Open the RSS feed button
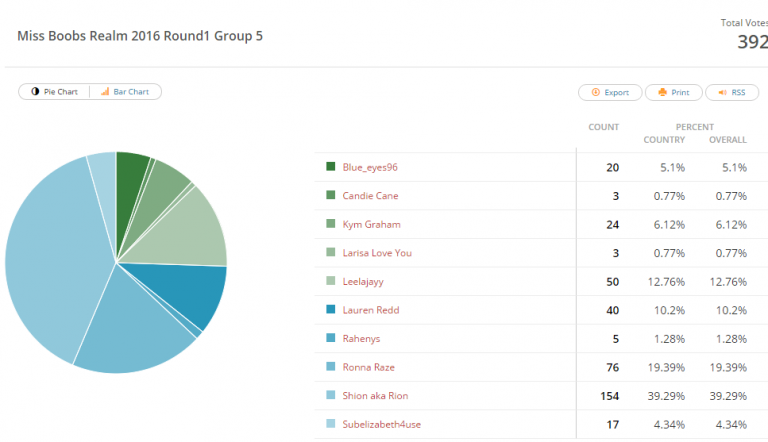Image resolution: width=768 pixels, height=442 pixels. (x=732, y=92)
